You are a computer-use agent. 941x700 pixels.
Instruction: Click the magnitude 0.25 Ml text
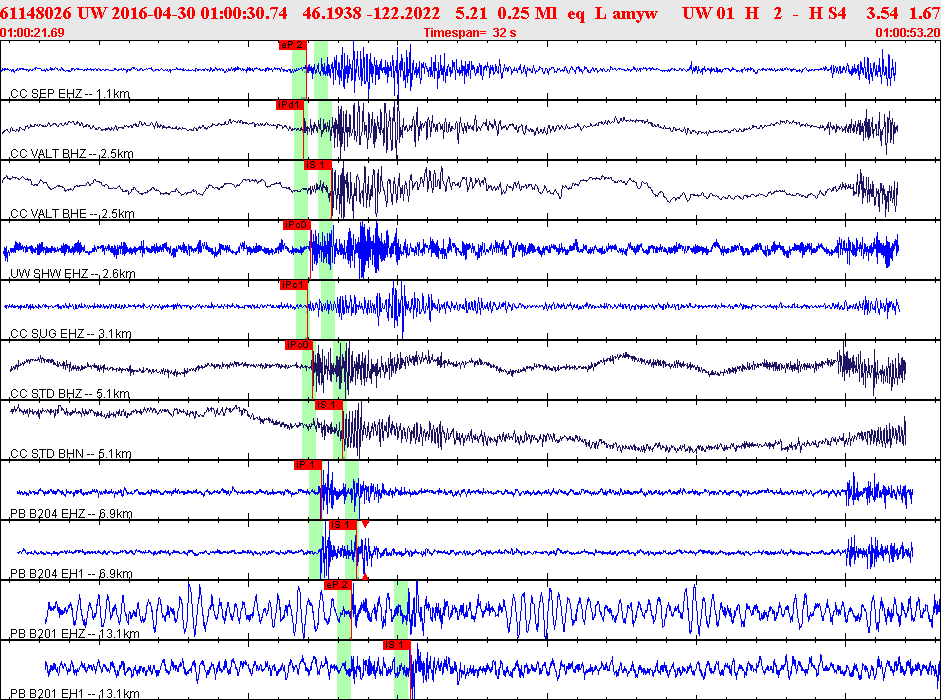(528, 13)
